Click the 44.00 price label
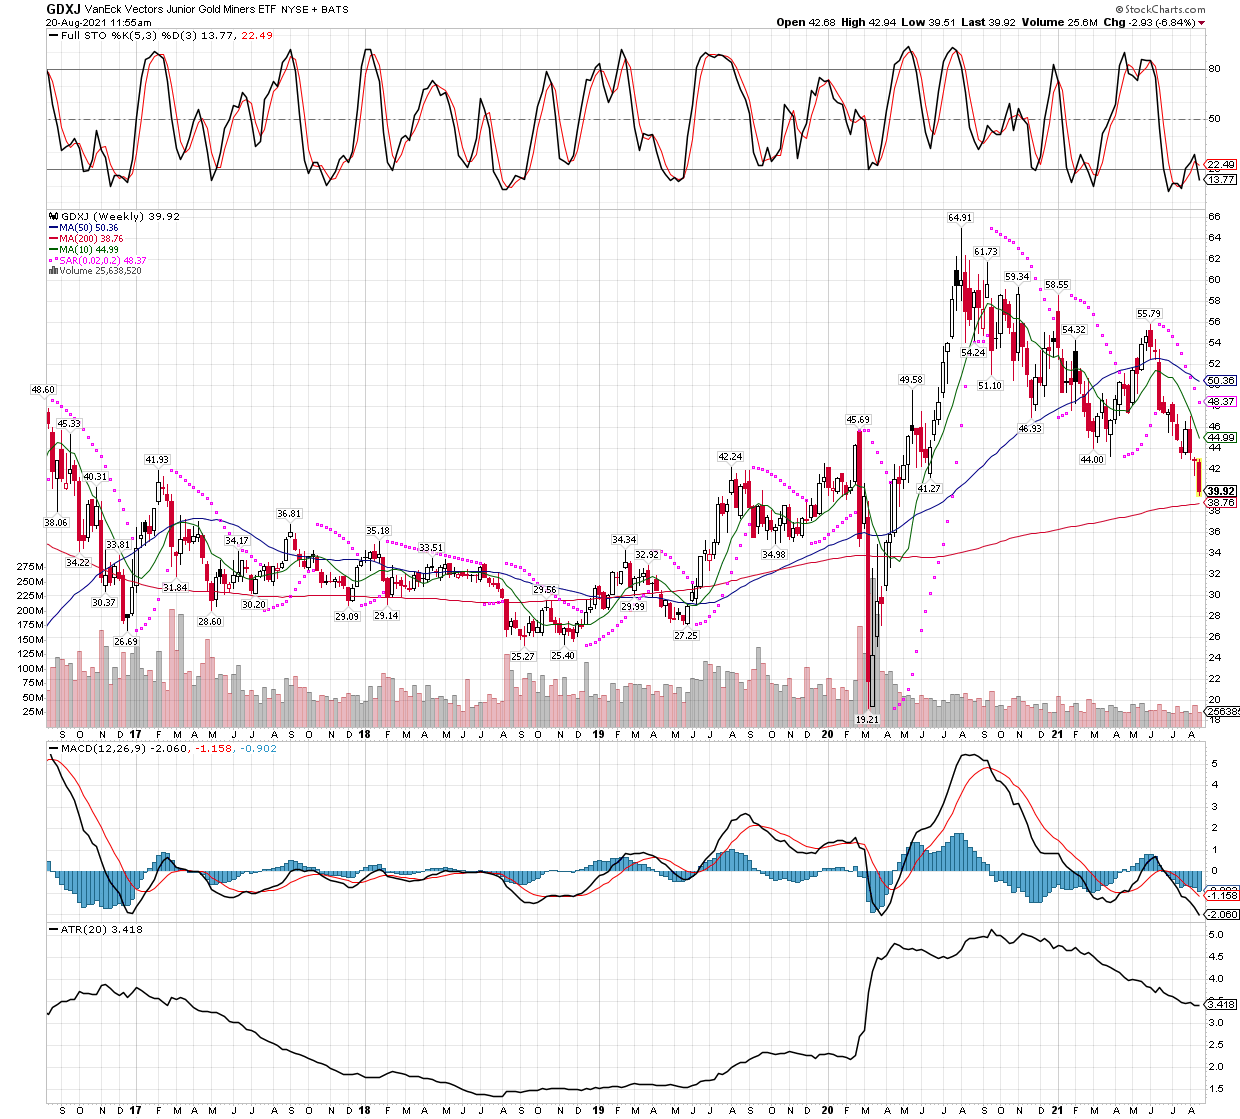Screen dimensions: 1240x1119 point(1092,460)
